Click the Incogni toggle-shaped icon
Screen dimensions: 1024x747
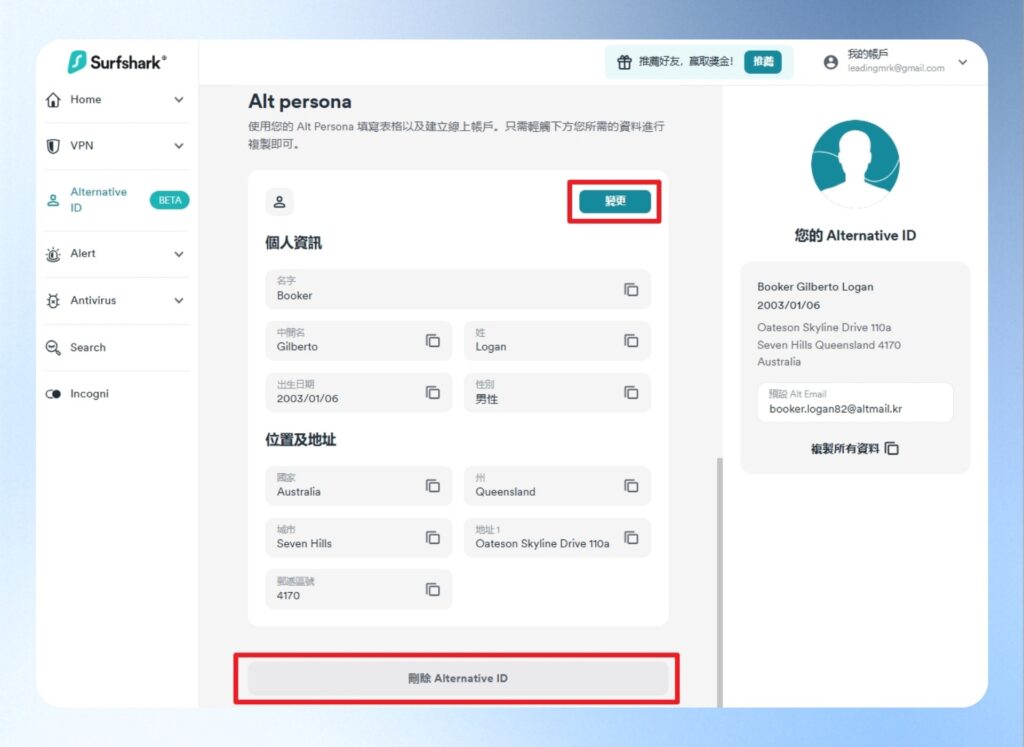(54, 394)
